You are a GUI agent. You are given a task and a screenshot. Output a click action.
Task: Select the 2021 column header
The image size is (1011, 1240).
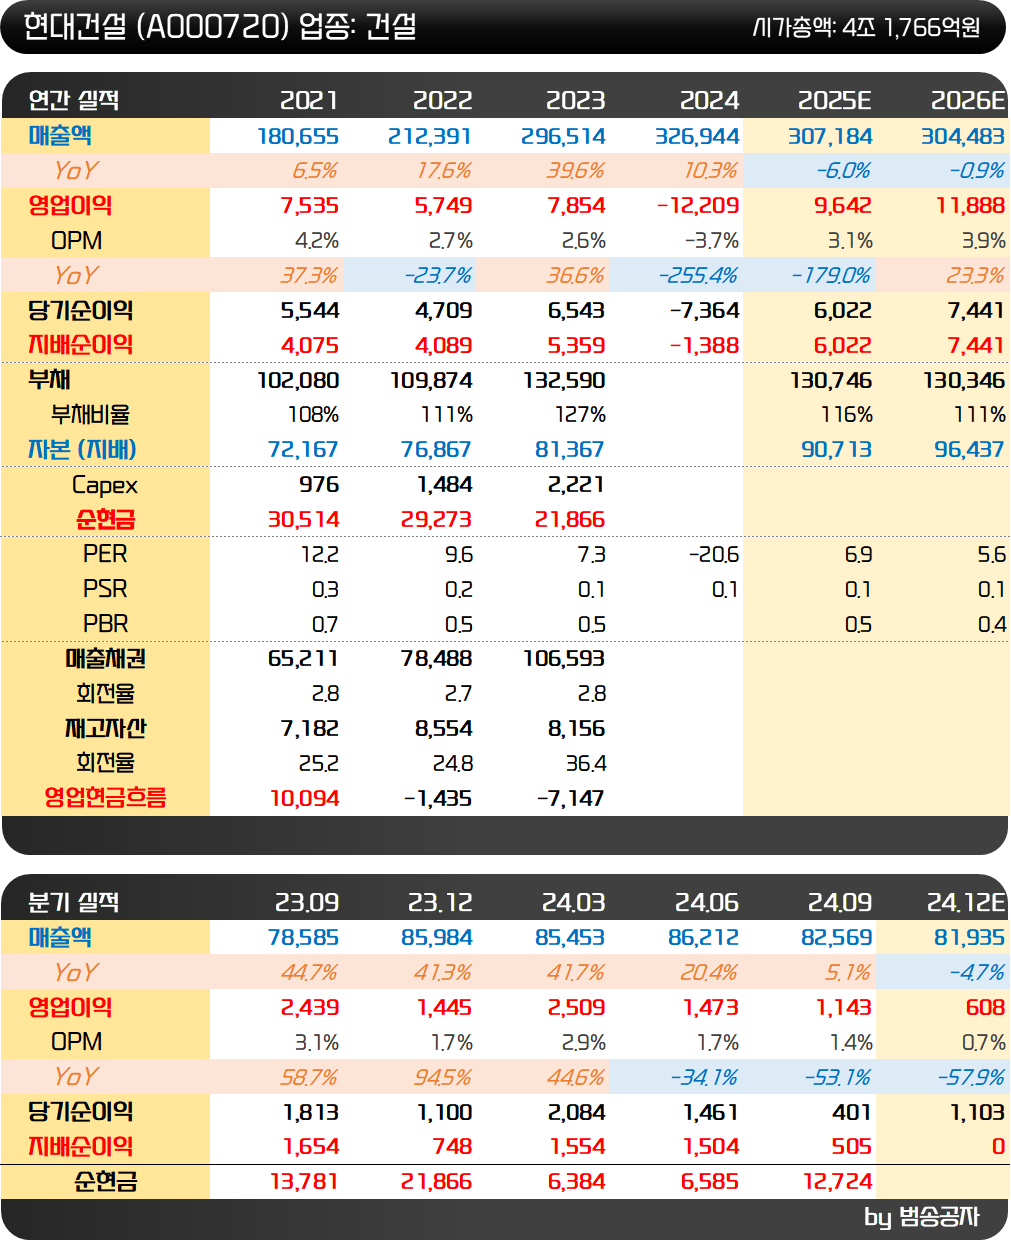pos(309,100)
